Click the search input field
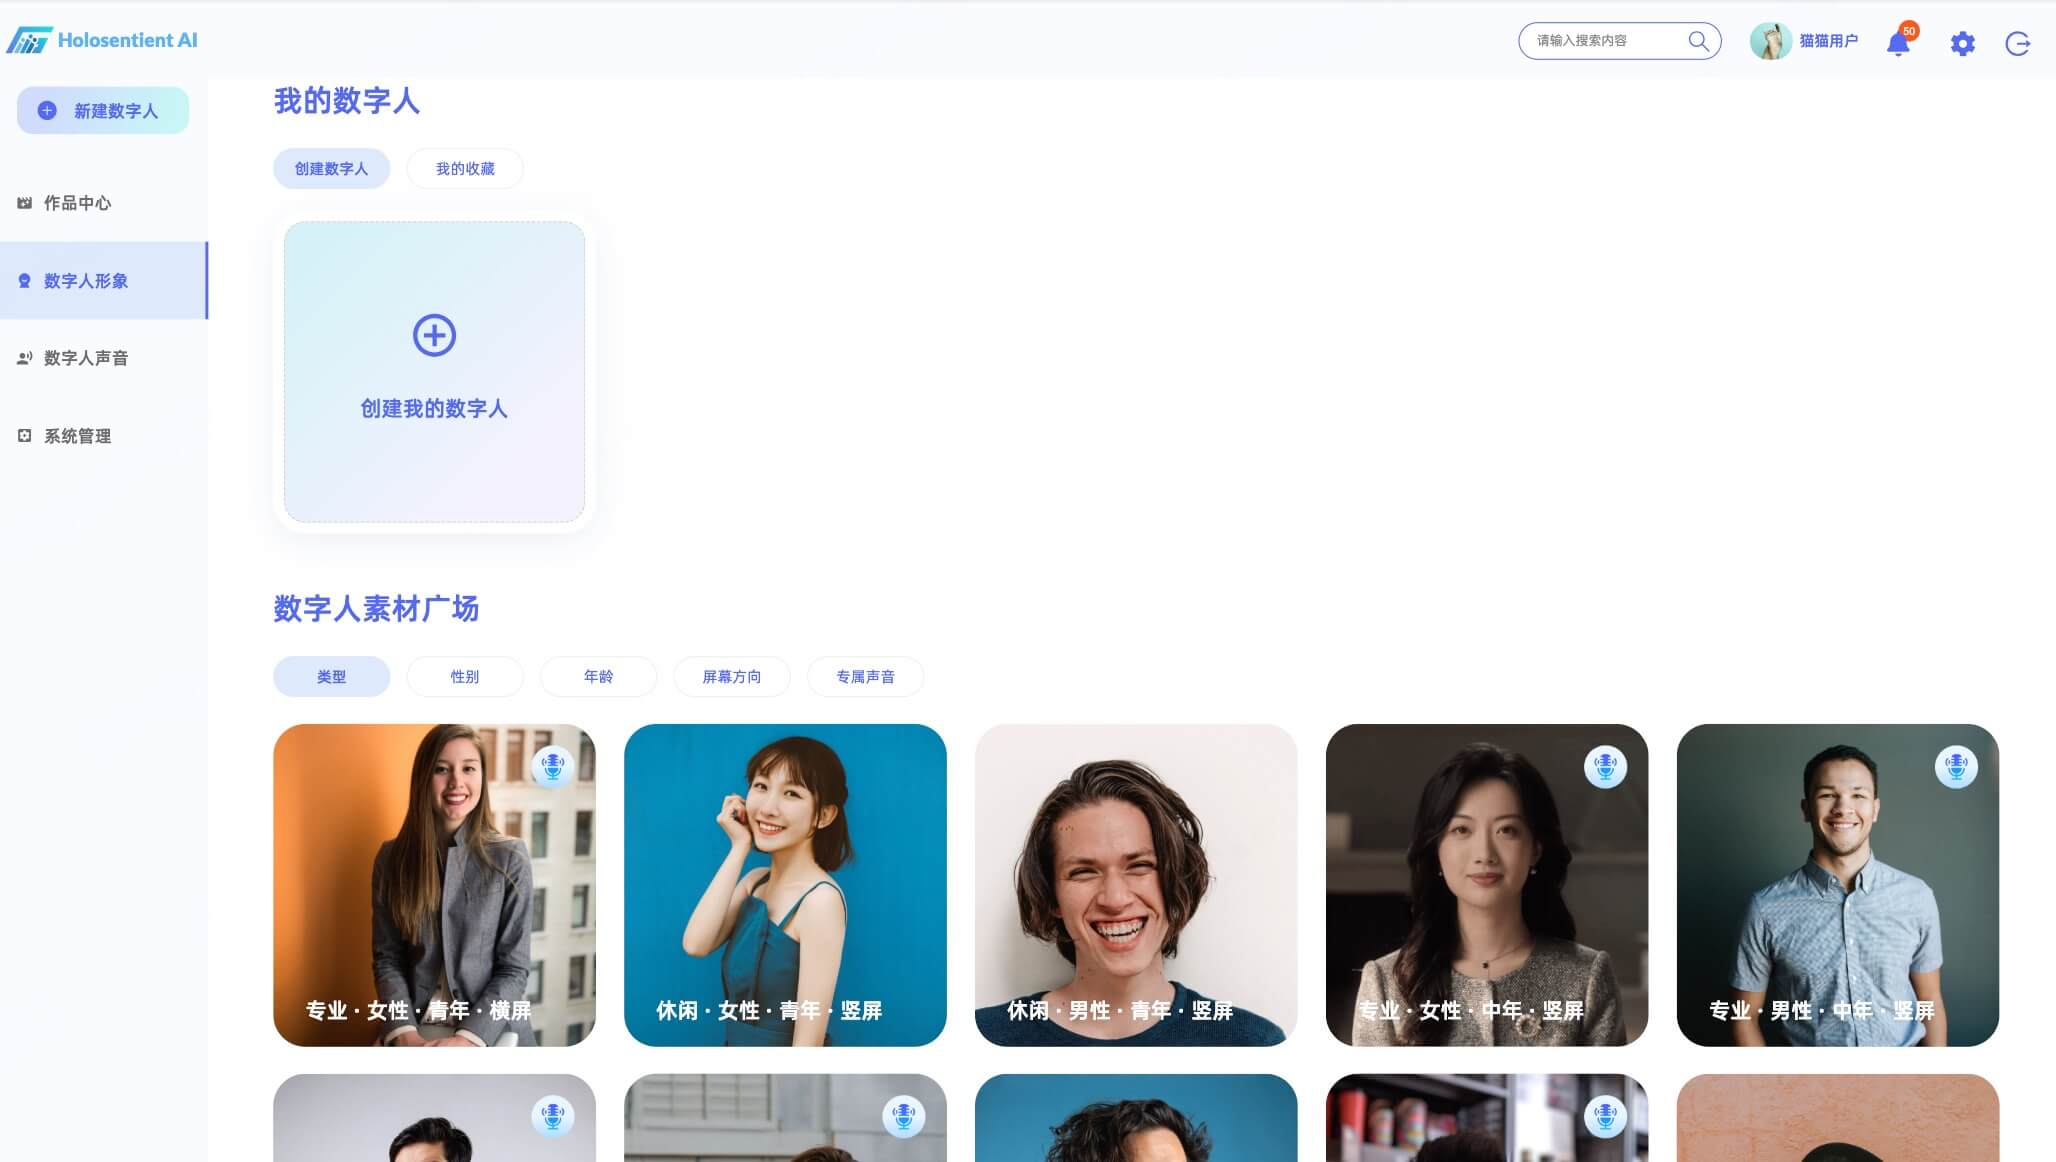Viewport: 2056px width, 1162px height. click(1600, 41)
